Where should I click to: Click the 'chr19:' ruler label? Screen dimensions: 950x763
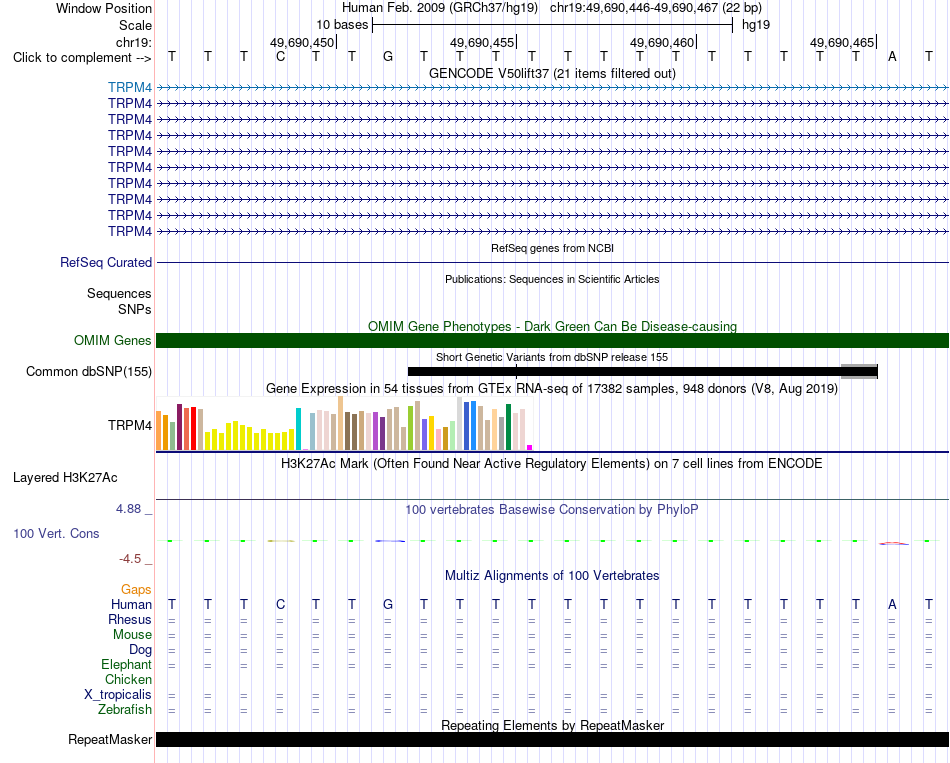133,42
